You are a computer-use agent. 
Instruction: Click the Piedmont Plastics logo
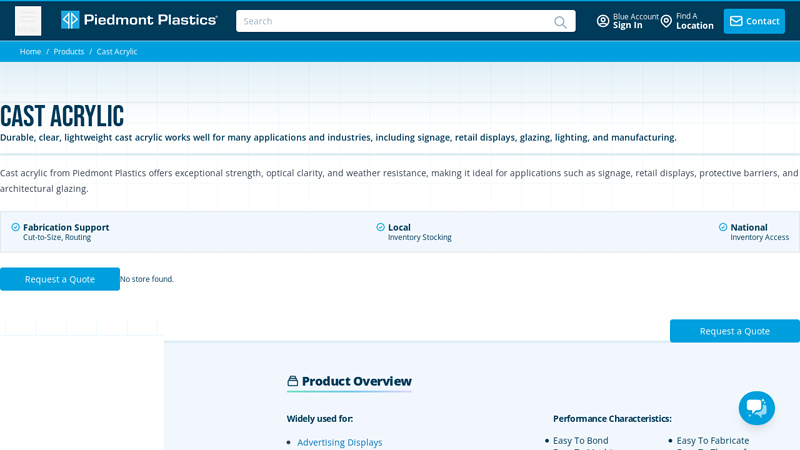tap(139, 20)
